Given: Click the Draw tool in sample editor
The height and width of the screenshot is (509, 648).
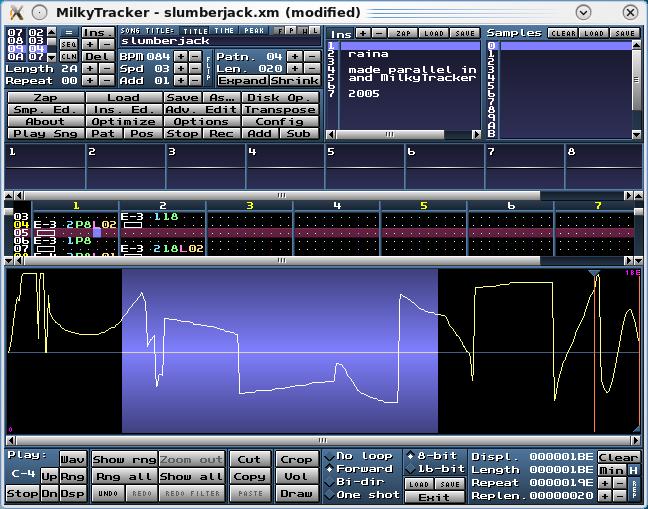Looking at the screenshot, I should [x=296, y=493].
